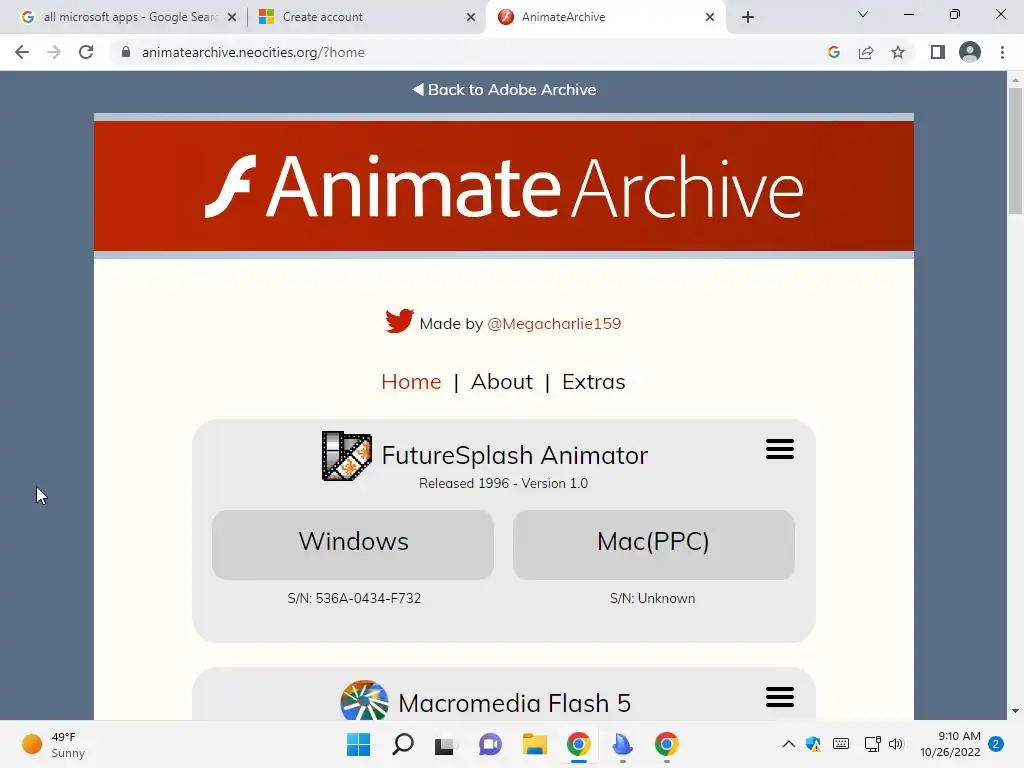
Task: Download FutureSplash Animator for Mac(PPC)
Action: tap(654, 545)
